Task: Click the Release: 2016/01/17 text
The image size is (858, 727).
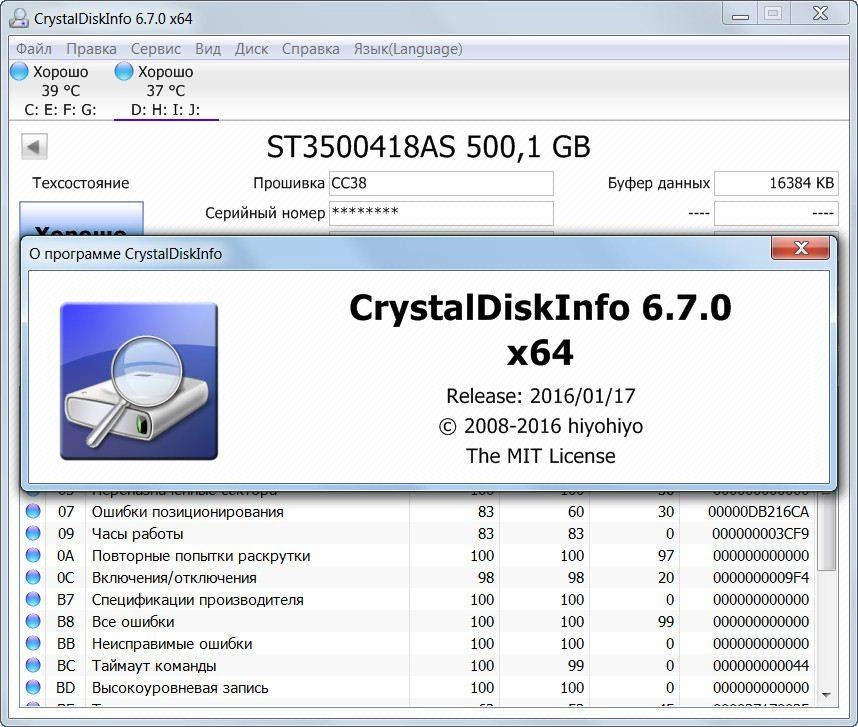Action: (541, 396)
